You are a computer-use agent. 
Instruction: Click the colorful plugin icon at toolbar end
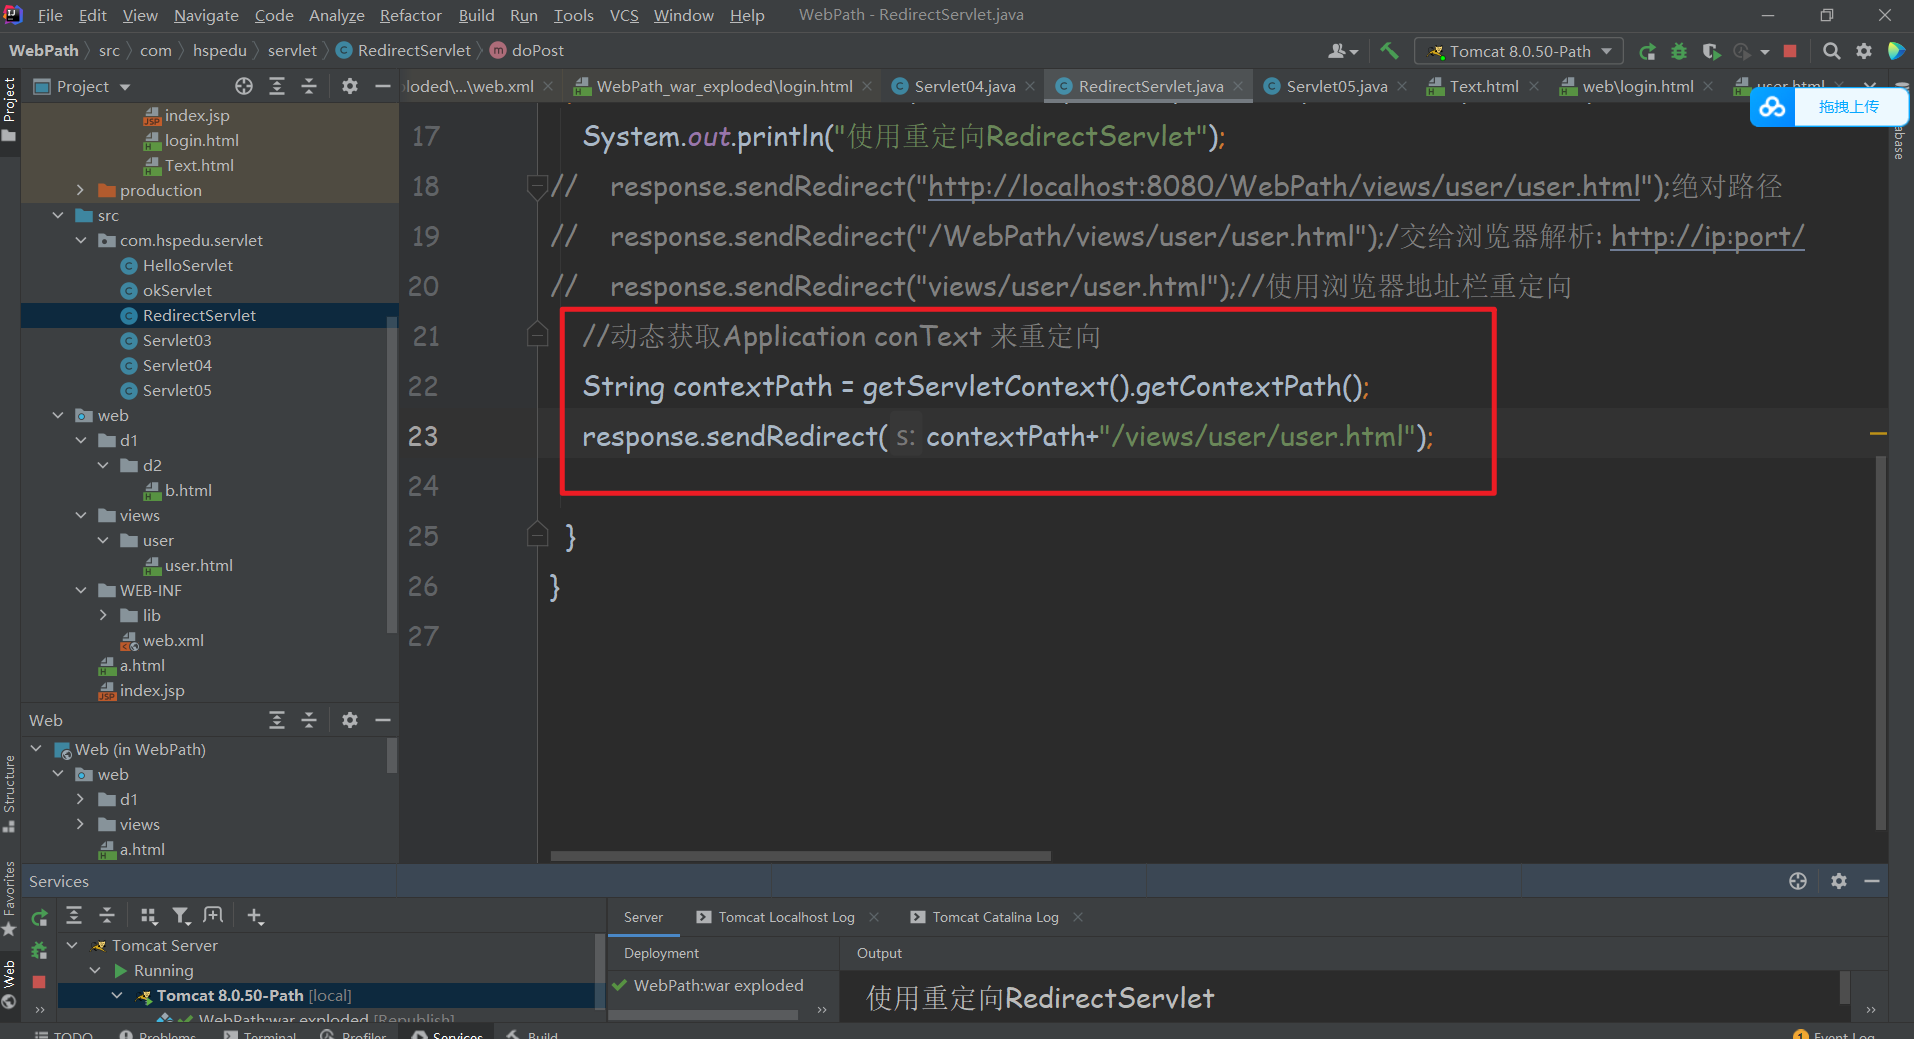pyautogui.click(x=1896, y=51)
